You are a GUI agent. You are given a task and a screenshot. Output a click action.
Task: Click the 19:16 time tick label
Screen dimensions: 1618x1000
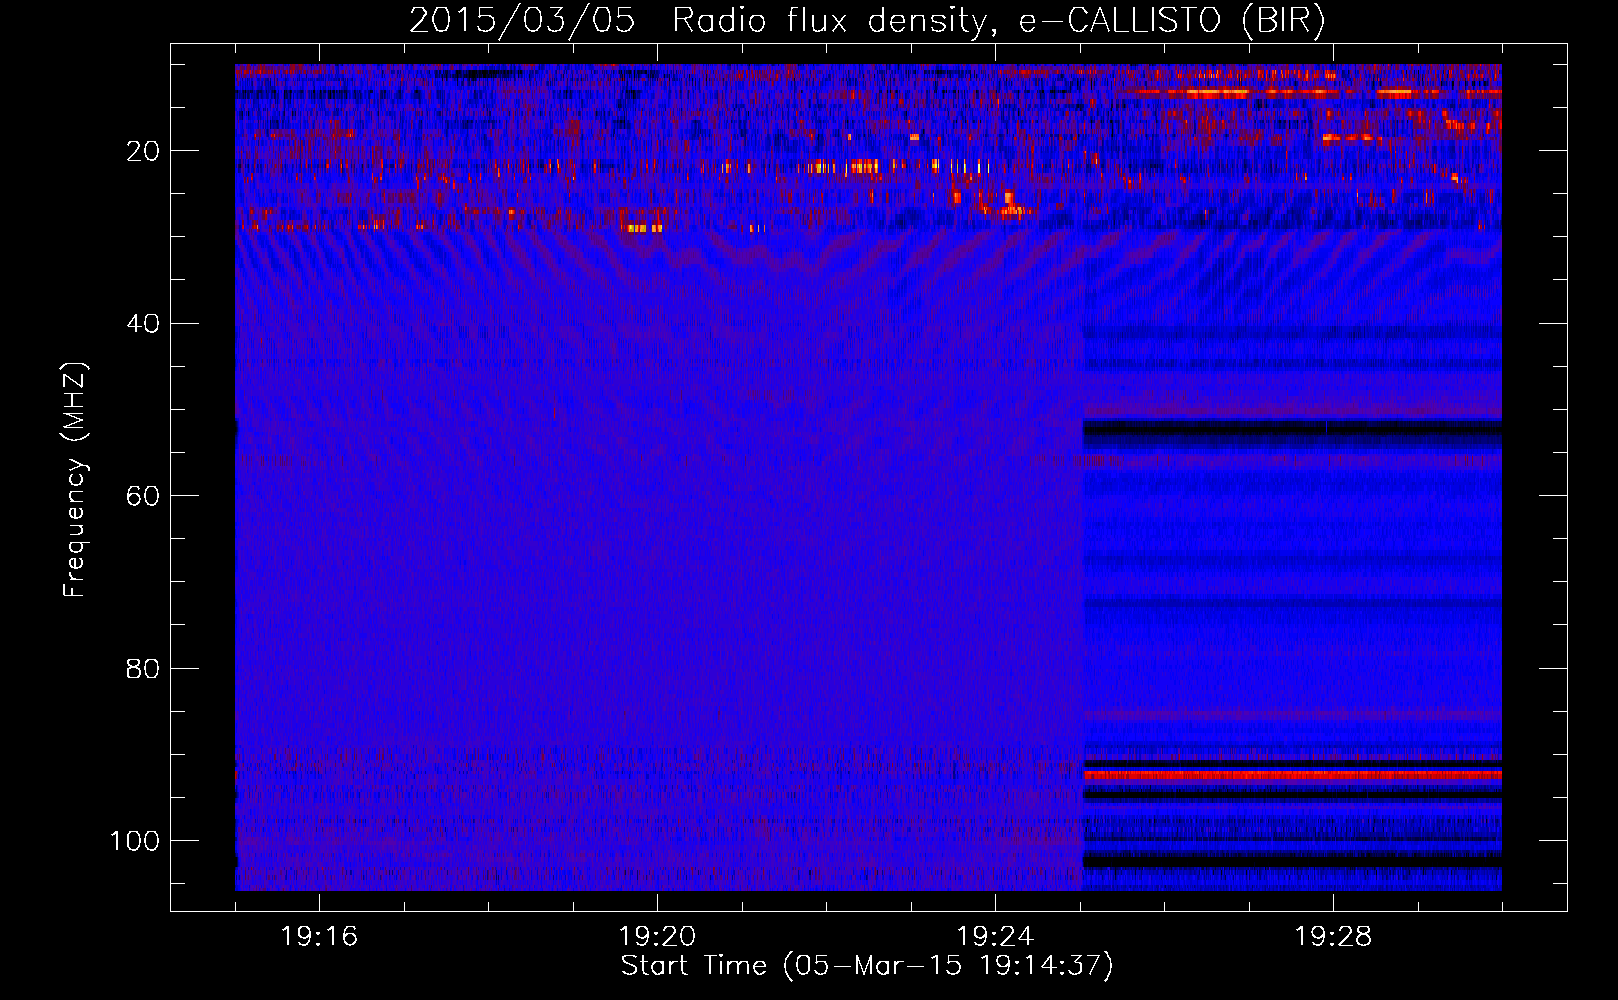319,937
